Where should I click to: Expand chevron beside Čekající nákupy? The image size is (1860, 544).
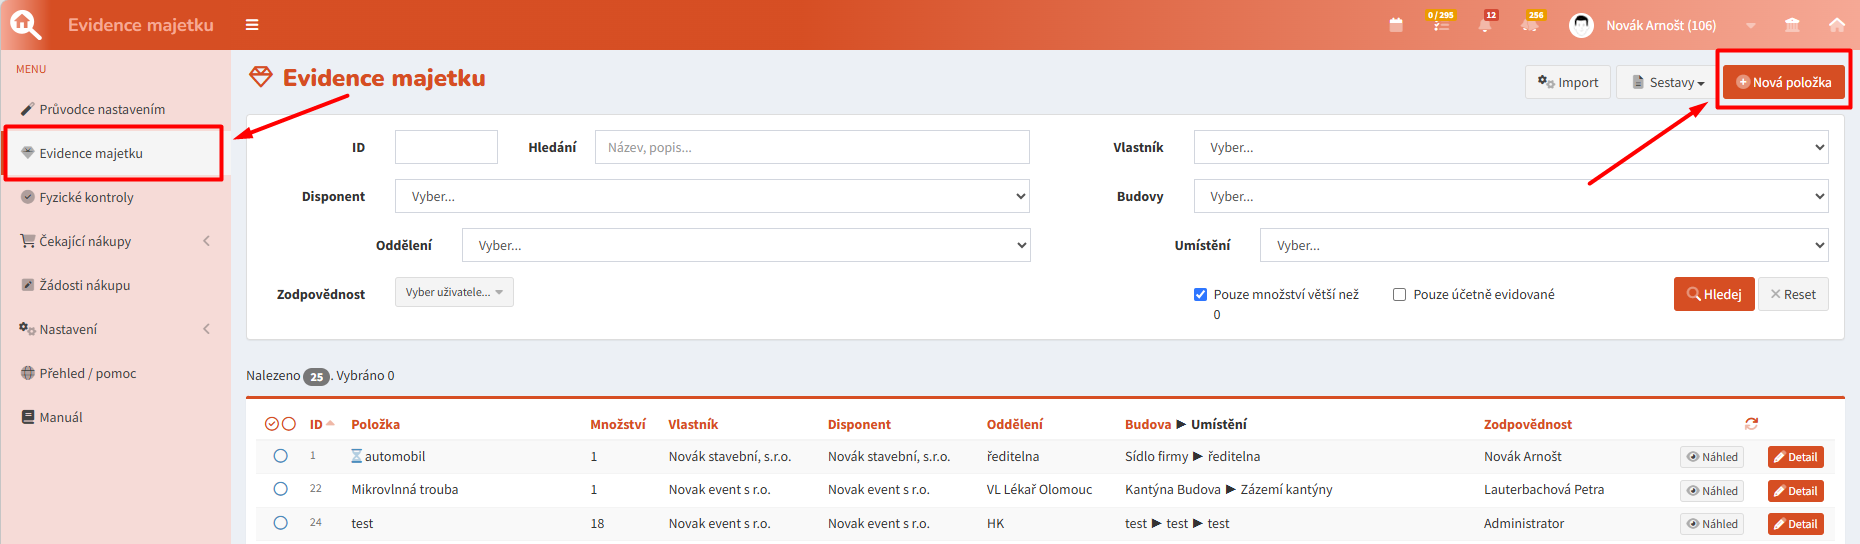point(207,241)
